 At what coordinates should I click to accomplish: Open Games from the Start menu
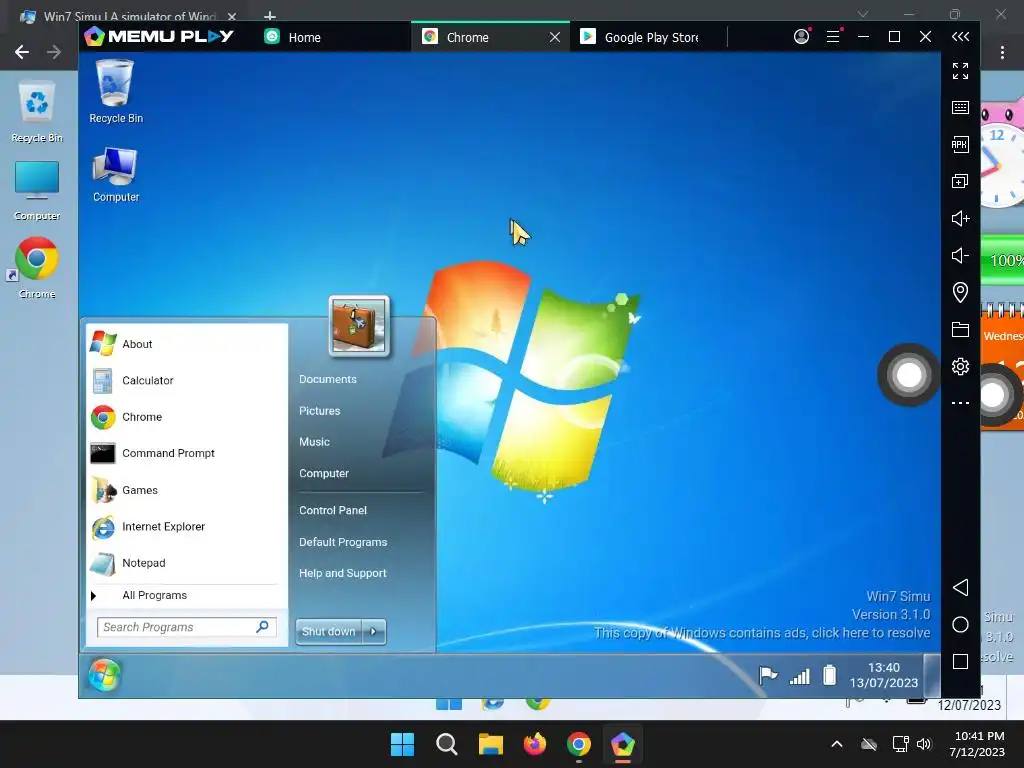click(x=187, y=490)
